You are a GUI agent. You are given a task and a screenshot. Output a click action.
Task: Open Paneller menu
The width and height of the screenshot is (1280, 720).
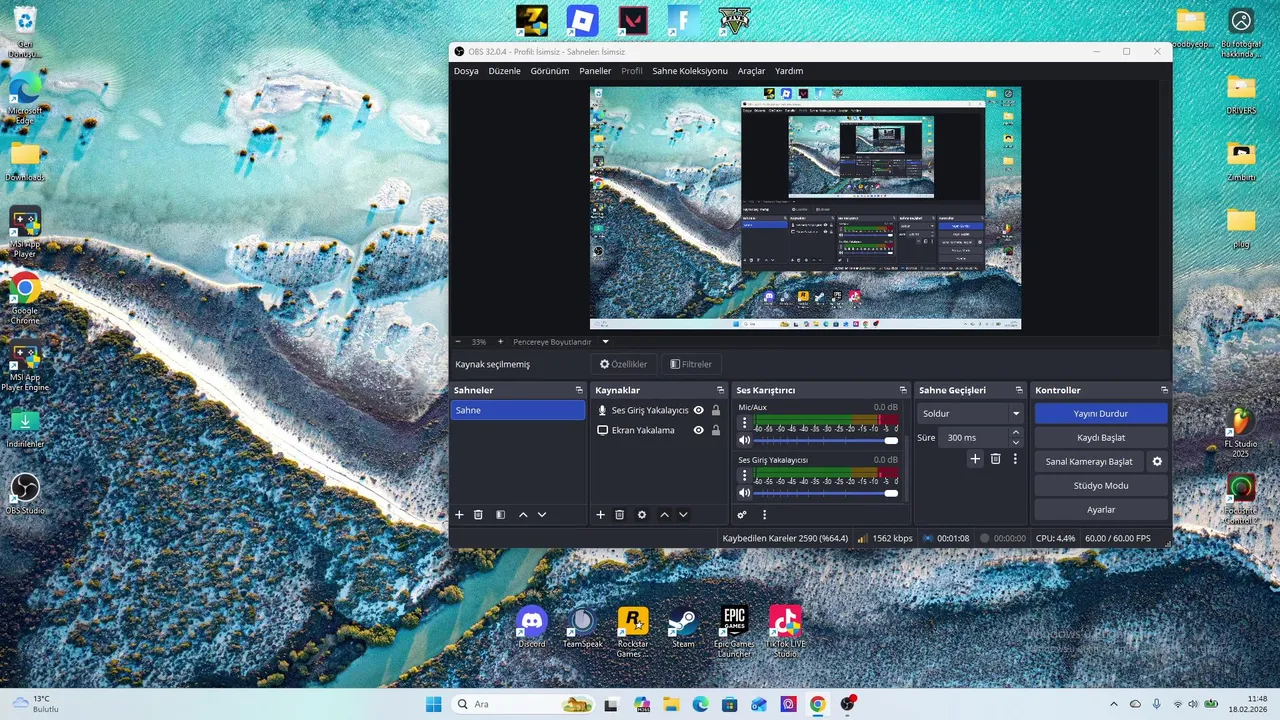(x=595, y=71)
